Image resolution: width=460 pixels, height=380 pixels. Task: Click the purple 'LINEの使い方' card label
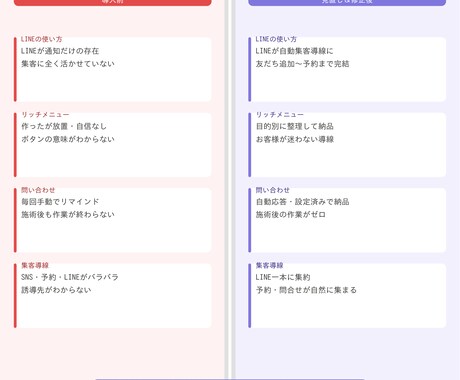[x=276, y=39]
